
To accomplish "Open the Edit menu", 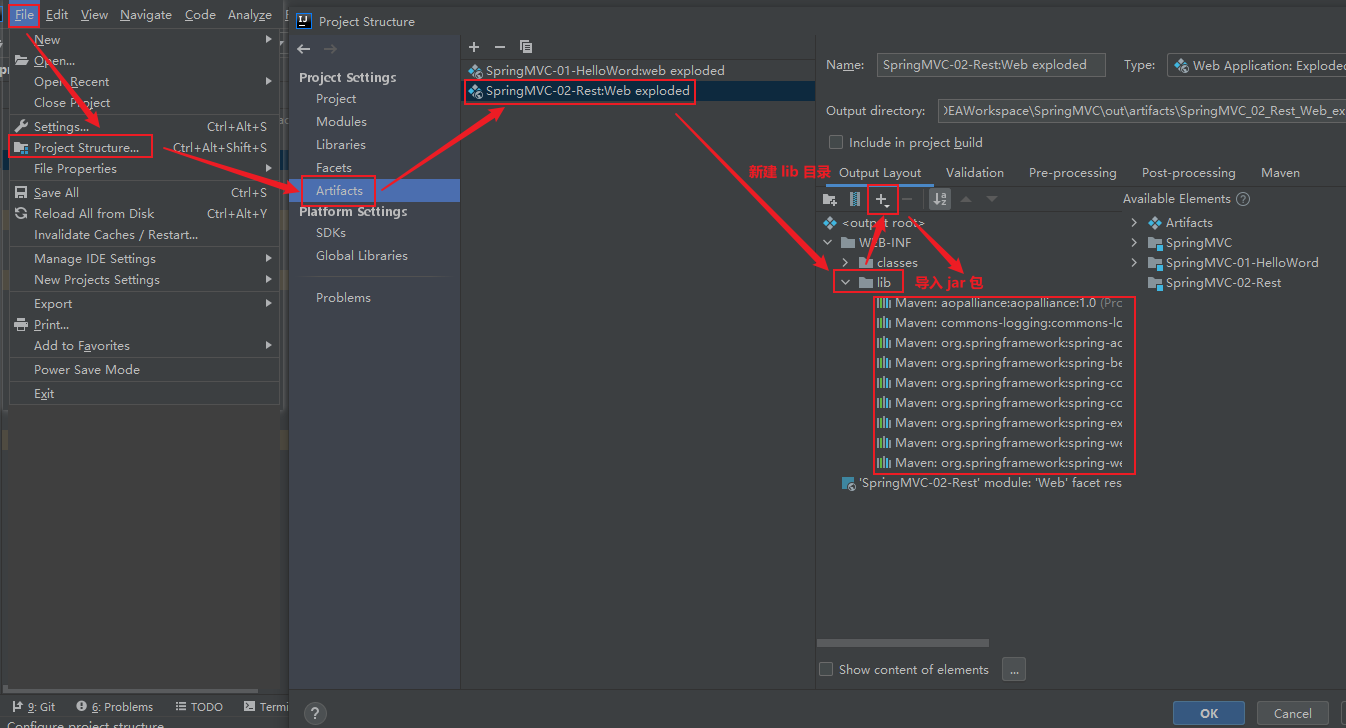I will [57, 14].
